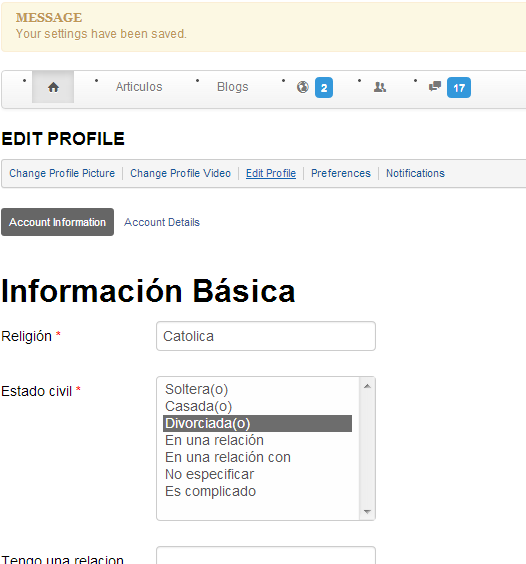Open the friends requests icon
The height and width of the screenshot is (564, 526).
[380, 87]
